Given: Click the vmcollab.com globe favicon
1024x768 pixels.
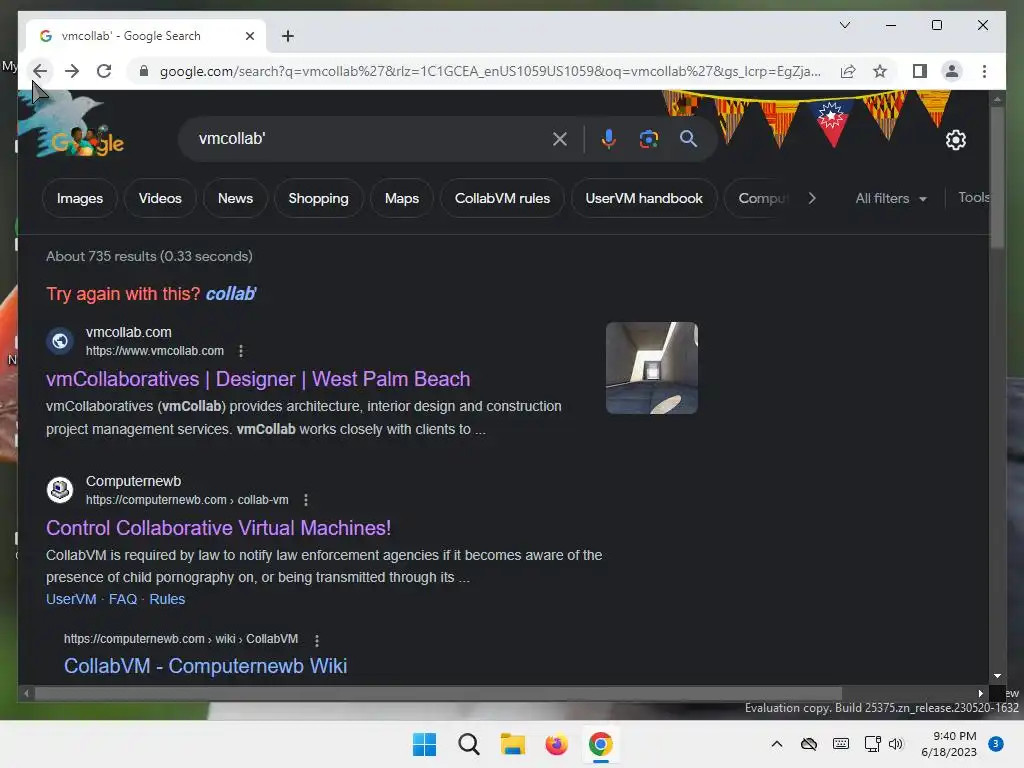Looking at the screenshot, I should click(60, 340).
